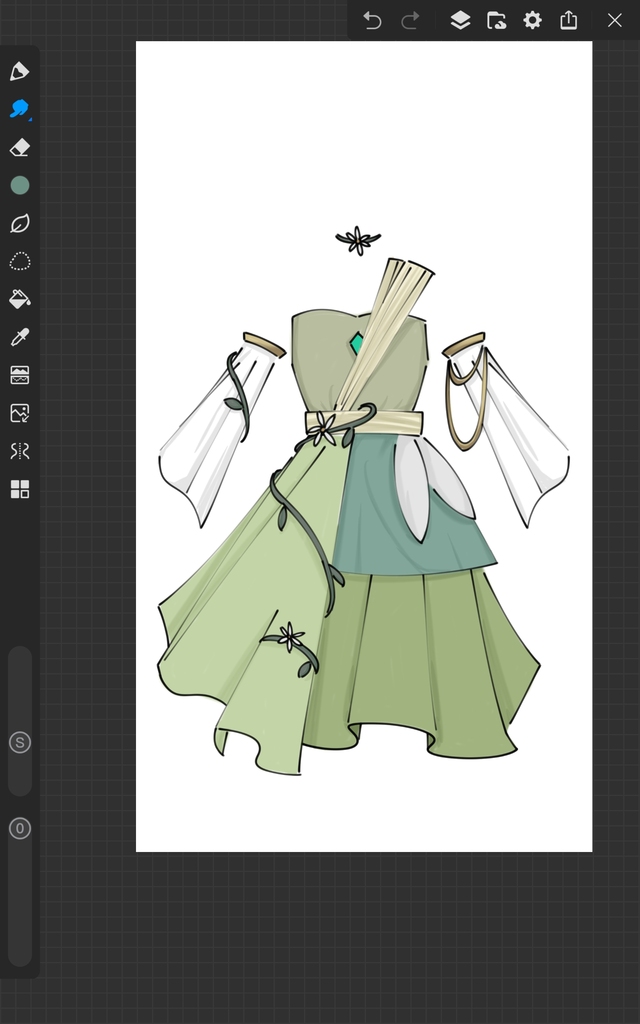The image size is (640, 1024).
Task: Open the current color swatch picker
Action: point(20,185)
